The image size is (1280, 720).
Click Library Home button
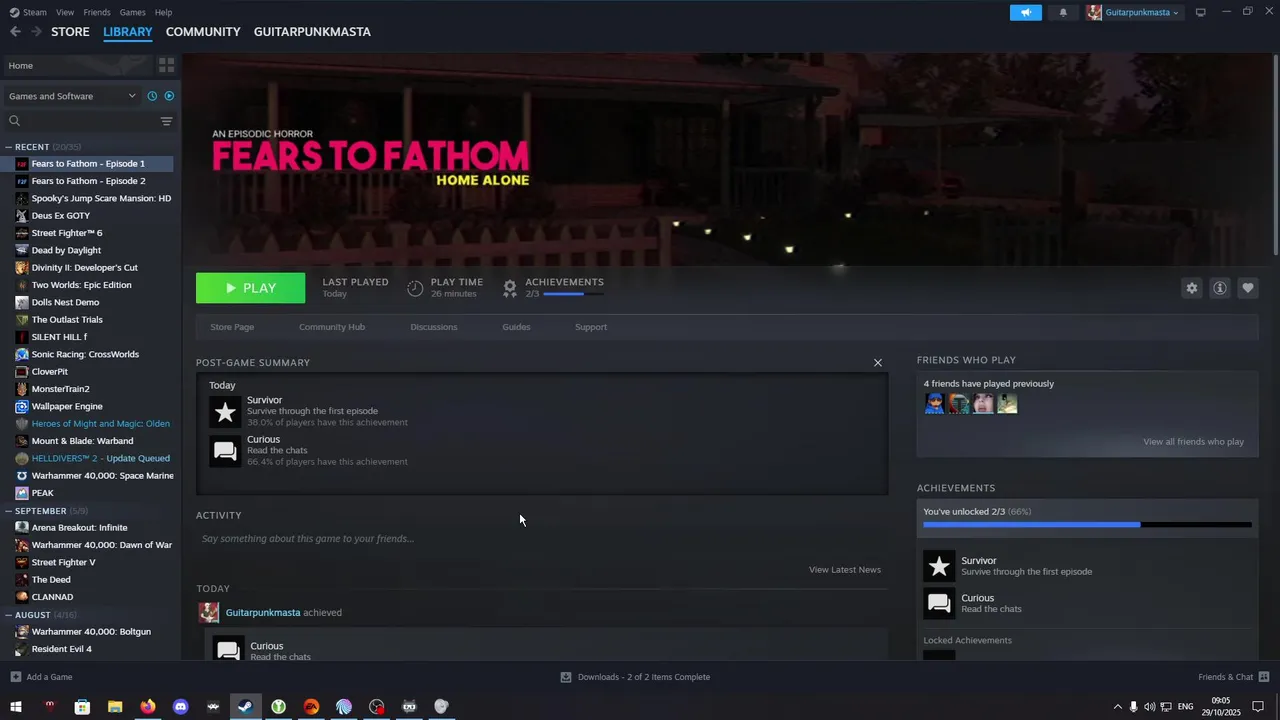click(x=76, y=65)
